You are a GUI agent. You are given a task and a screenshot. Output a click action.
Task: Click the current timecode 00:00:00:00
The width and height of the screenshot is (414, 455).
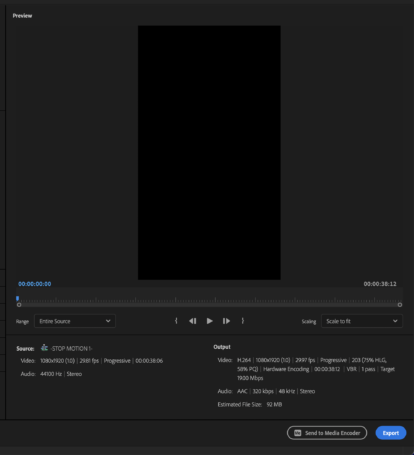coord(35,284)
